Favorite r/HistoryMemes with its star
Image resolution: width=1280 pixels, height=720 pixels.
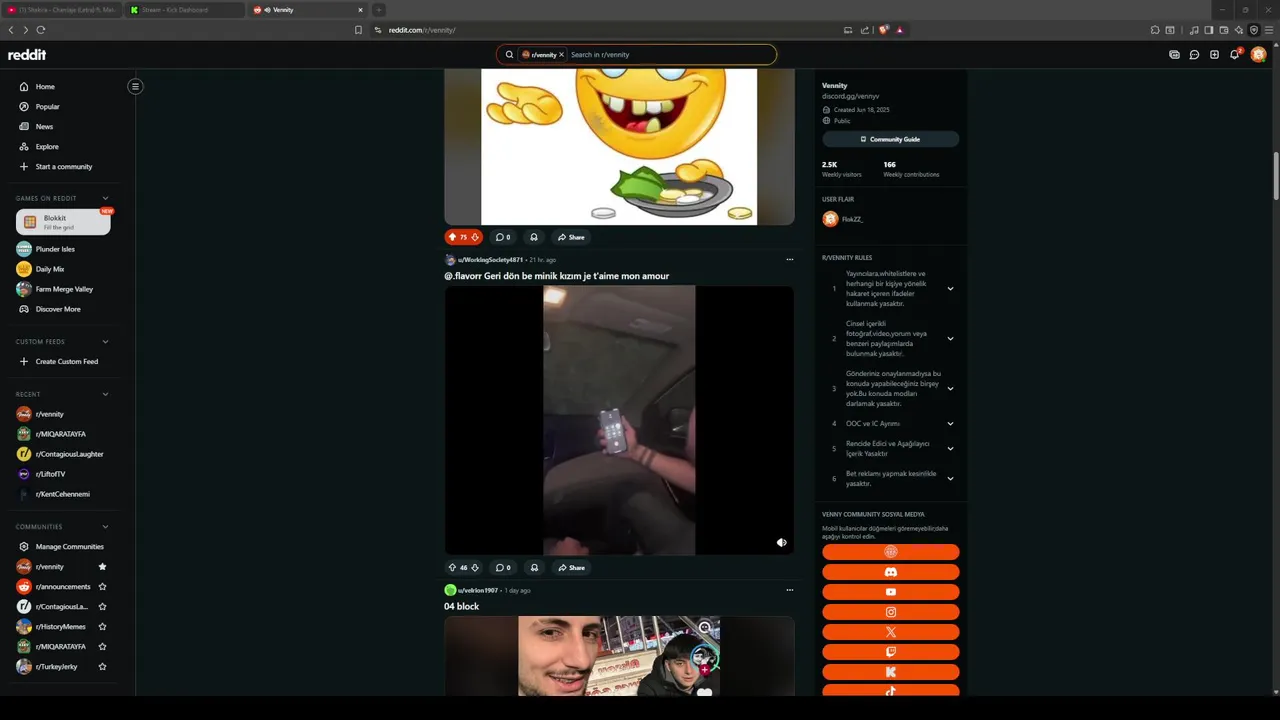click(102, 627)
